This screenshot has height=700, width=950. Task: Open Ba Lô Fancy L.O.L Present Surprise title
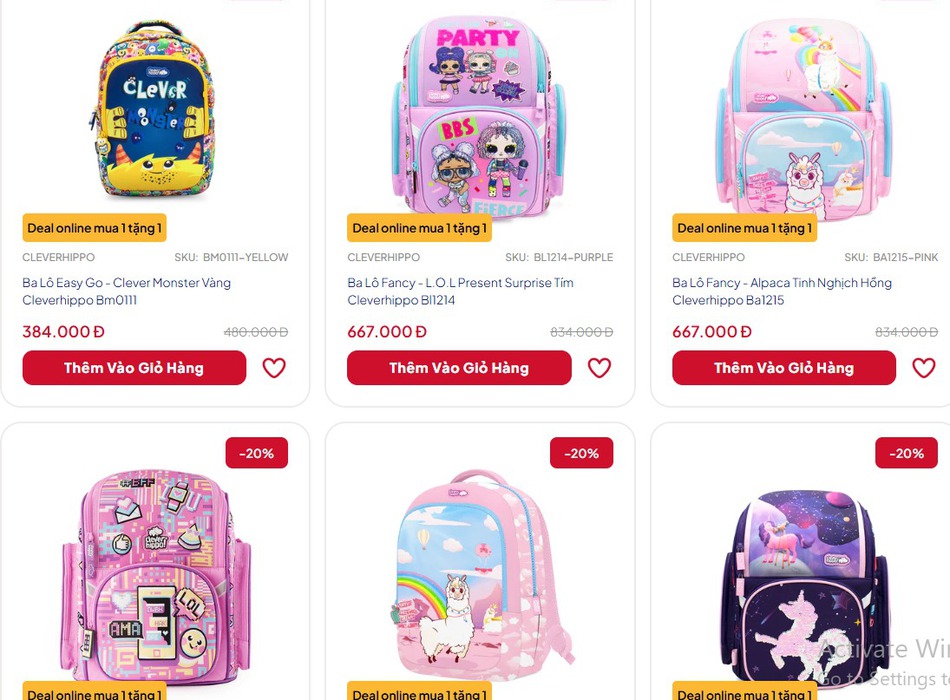pos(460,292)
